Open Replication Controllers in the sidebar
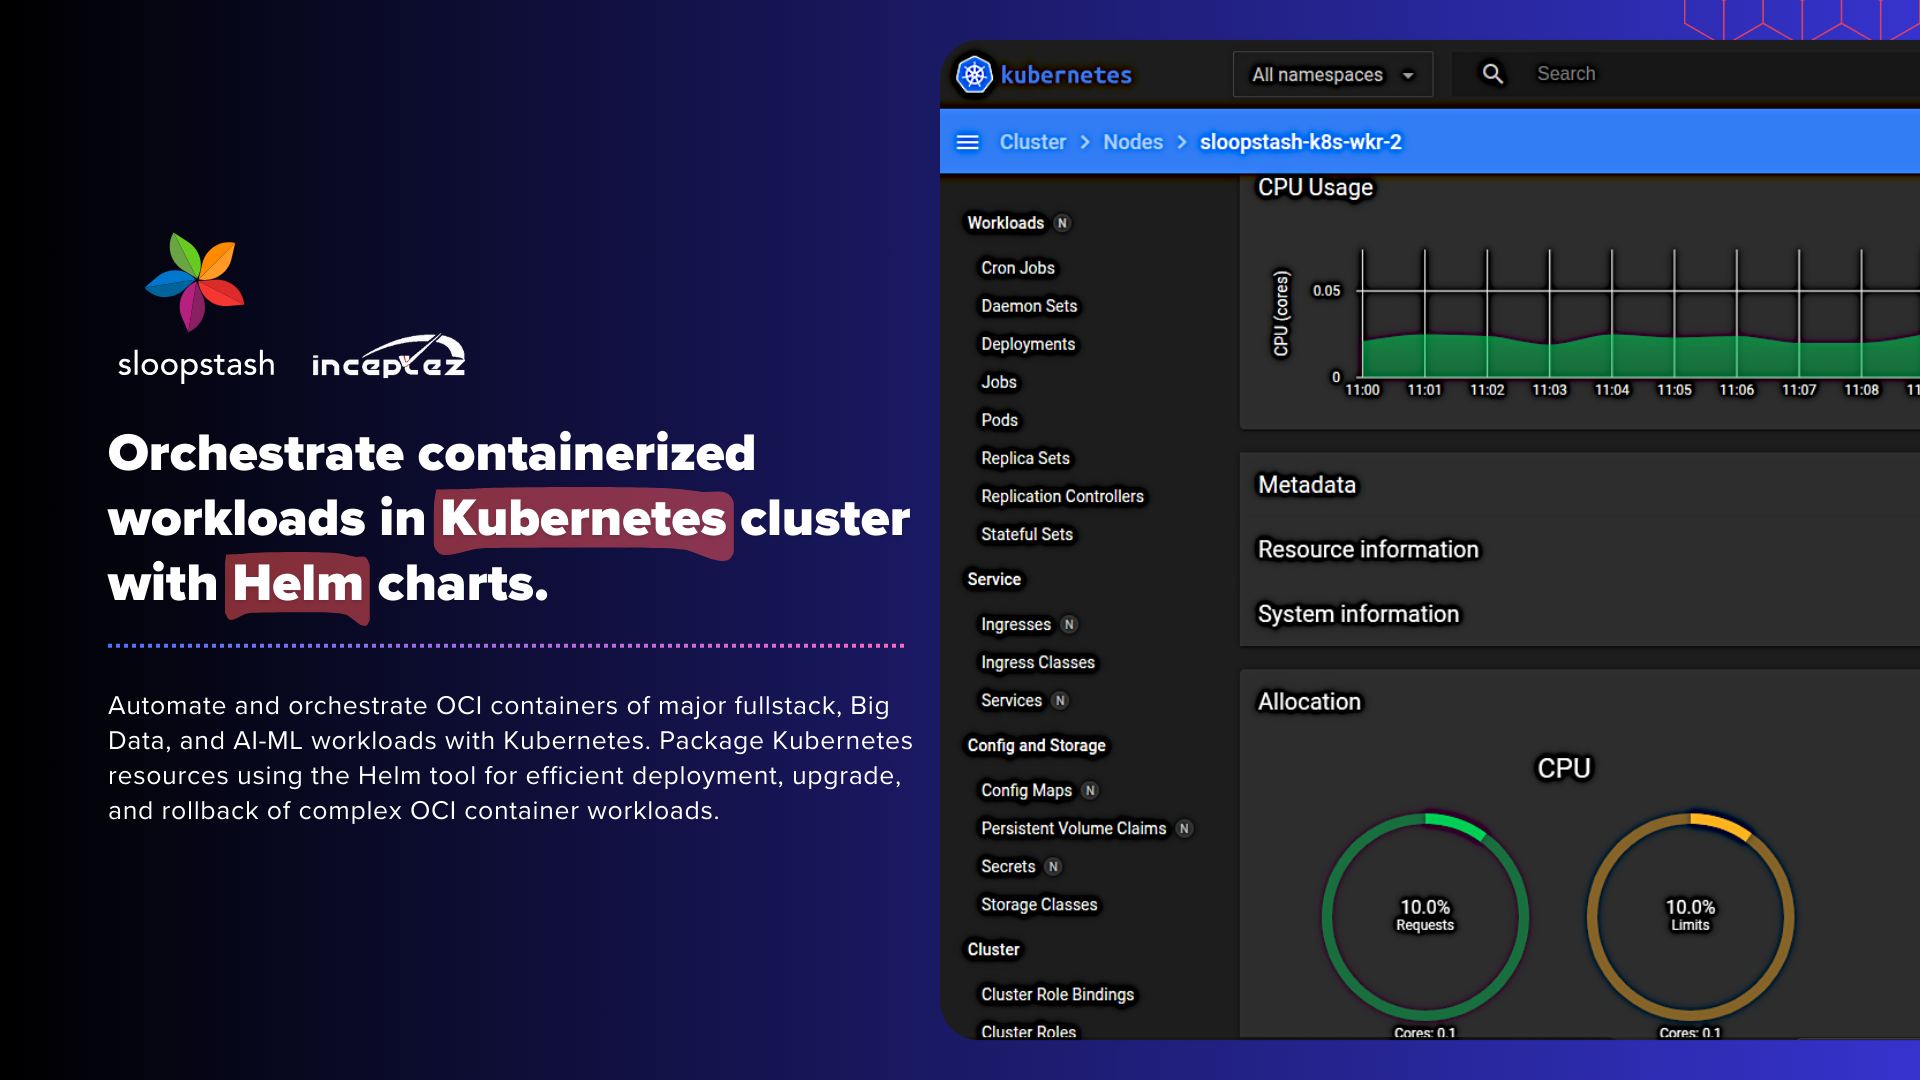Image resolution: width=1920 pixels, height=1080 pixels. 1062,496
